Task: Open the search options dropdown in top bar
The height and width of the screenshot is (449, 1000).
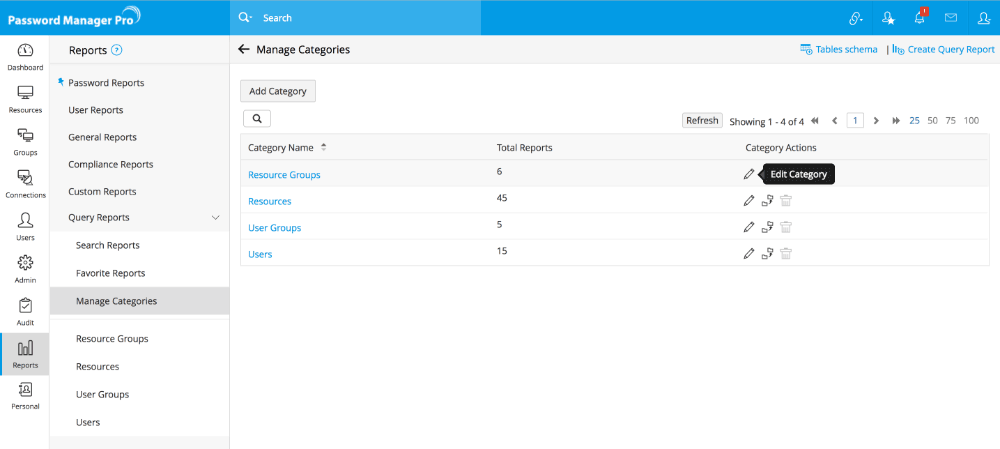Action: [x=246, y=18]
